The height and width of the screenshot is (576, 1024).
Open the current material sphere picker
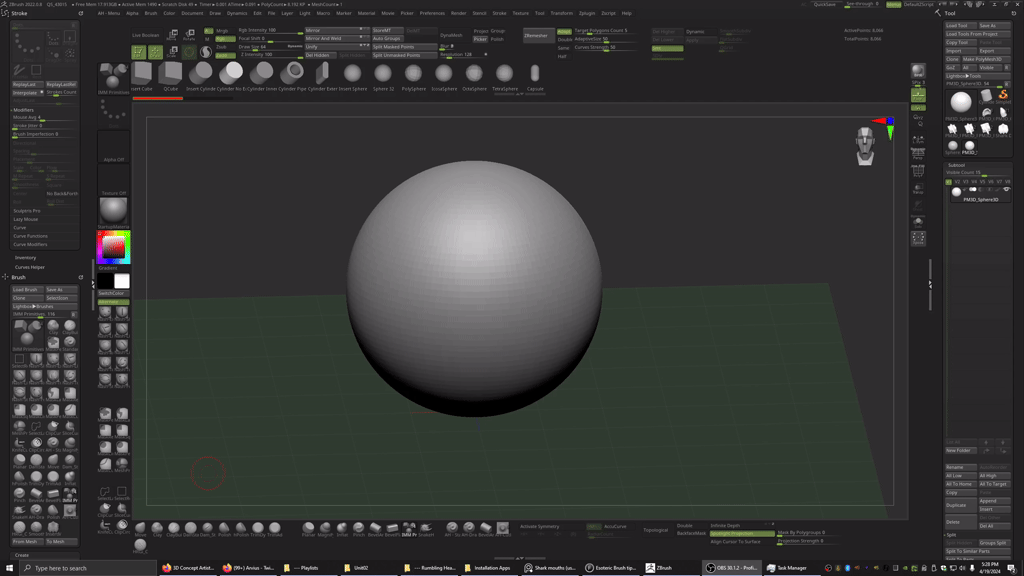click(113, 211)
